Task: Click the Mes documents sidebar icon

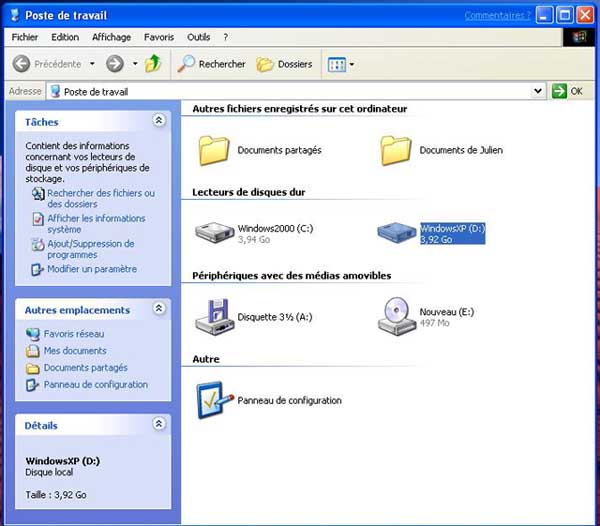Action: pos(33,351)
